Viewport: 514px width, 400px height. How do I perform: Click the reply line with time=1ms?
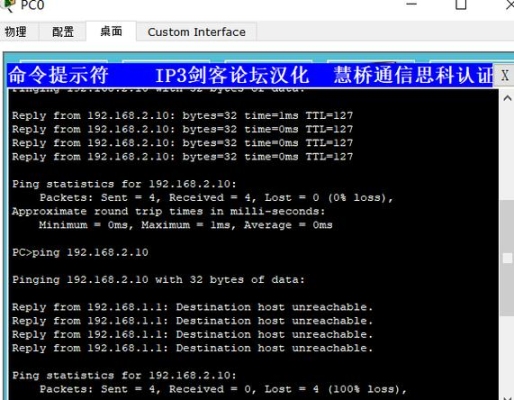coord(182,116)
